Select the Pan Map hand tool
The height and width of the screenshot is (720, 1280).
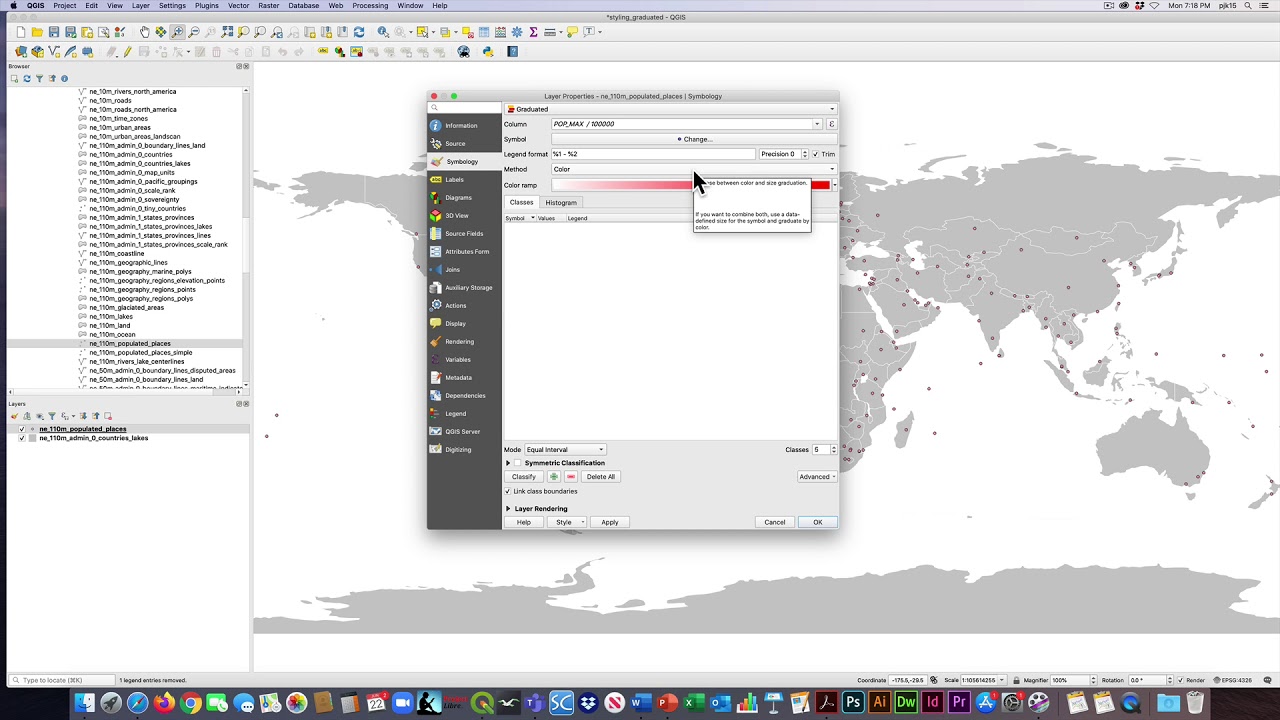click(145, 32)
